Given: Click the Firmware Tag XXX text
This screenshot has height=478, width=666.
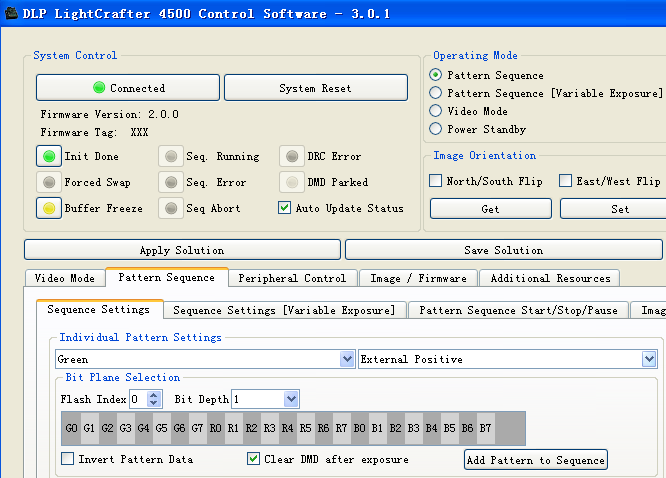Looking at the screenshot, I should click(94, 132).
